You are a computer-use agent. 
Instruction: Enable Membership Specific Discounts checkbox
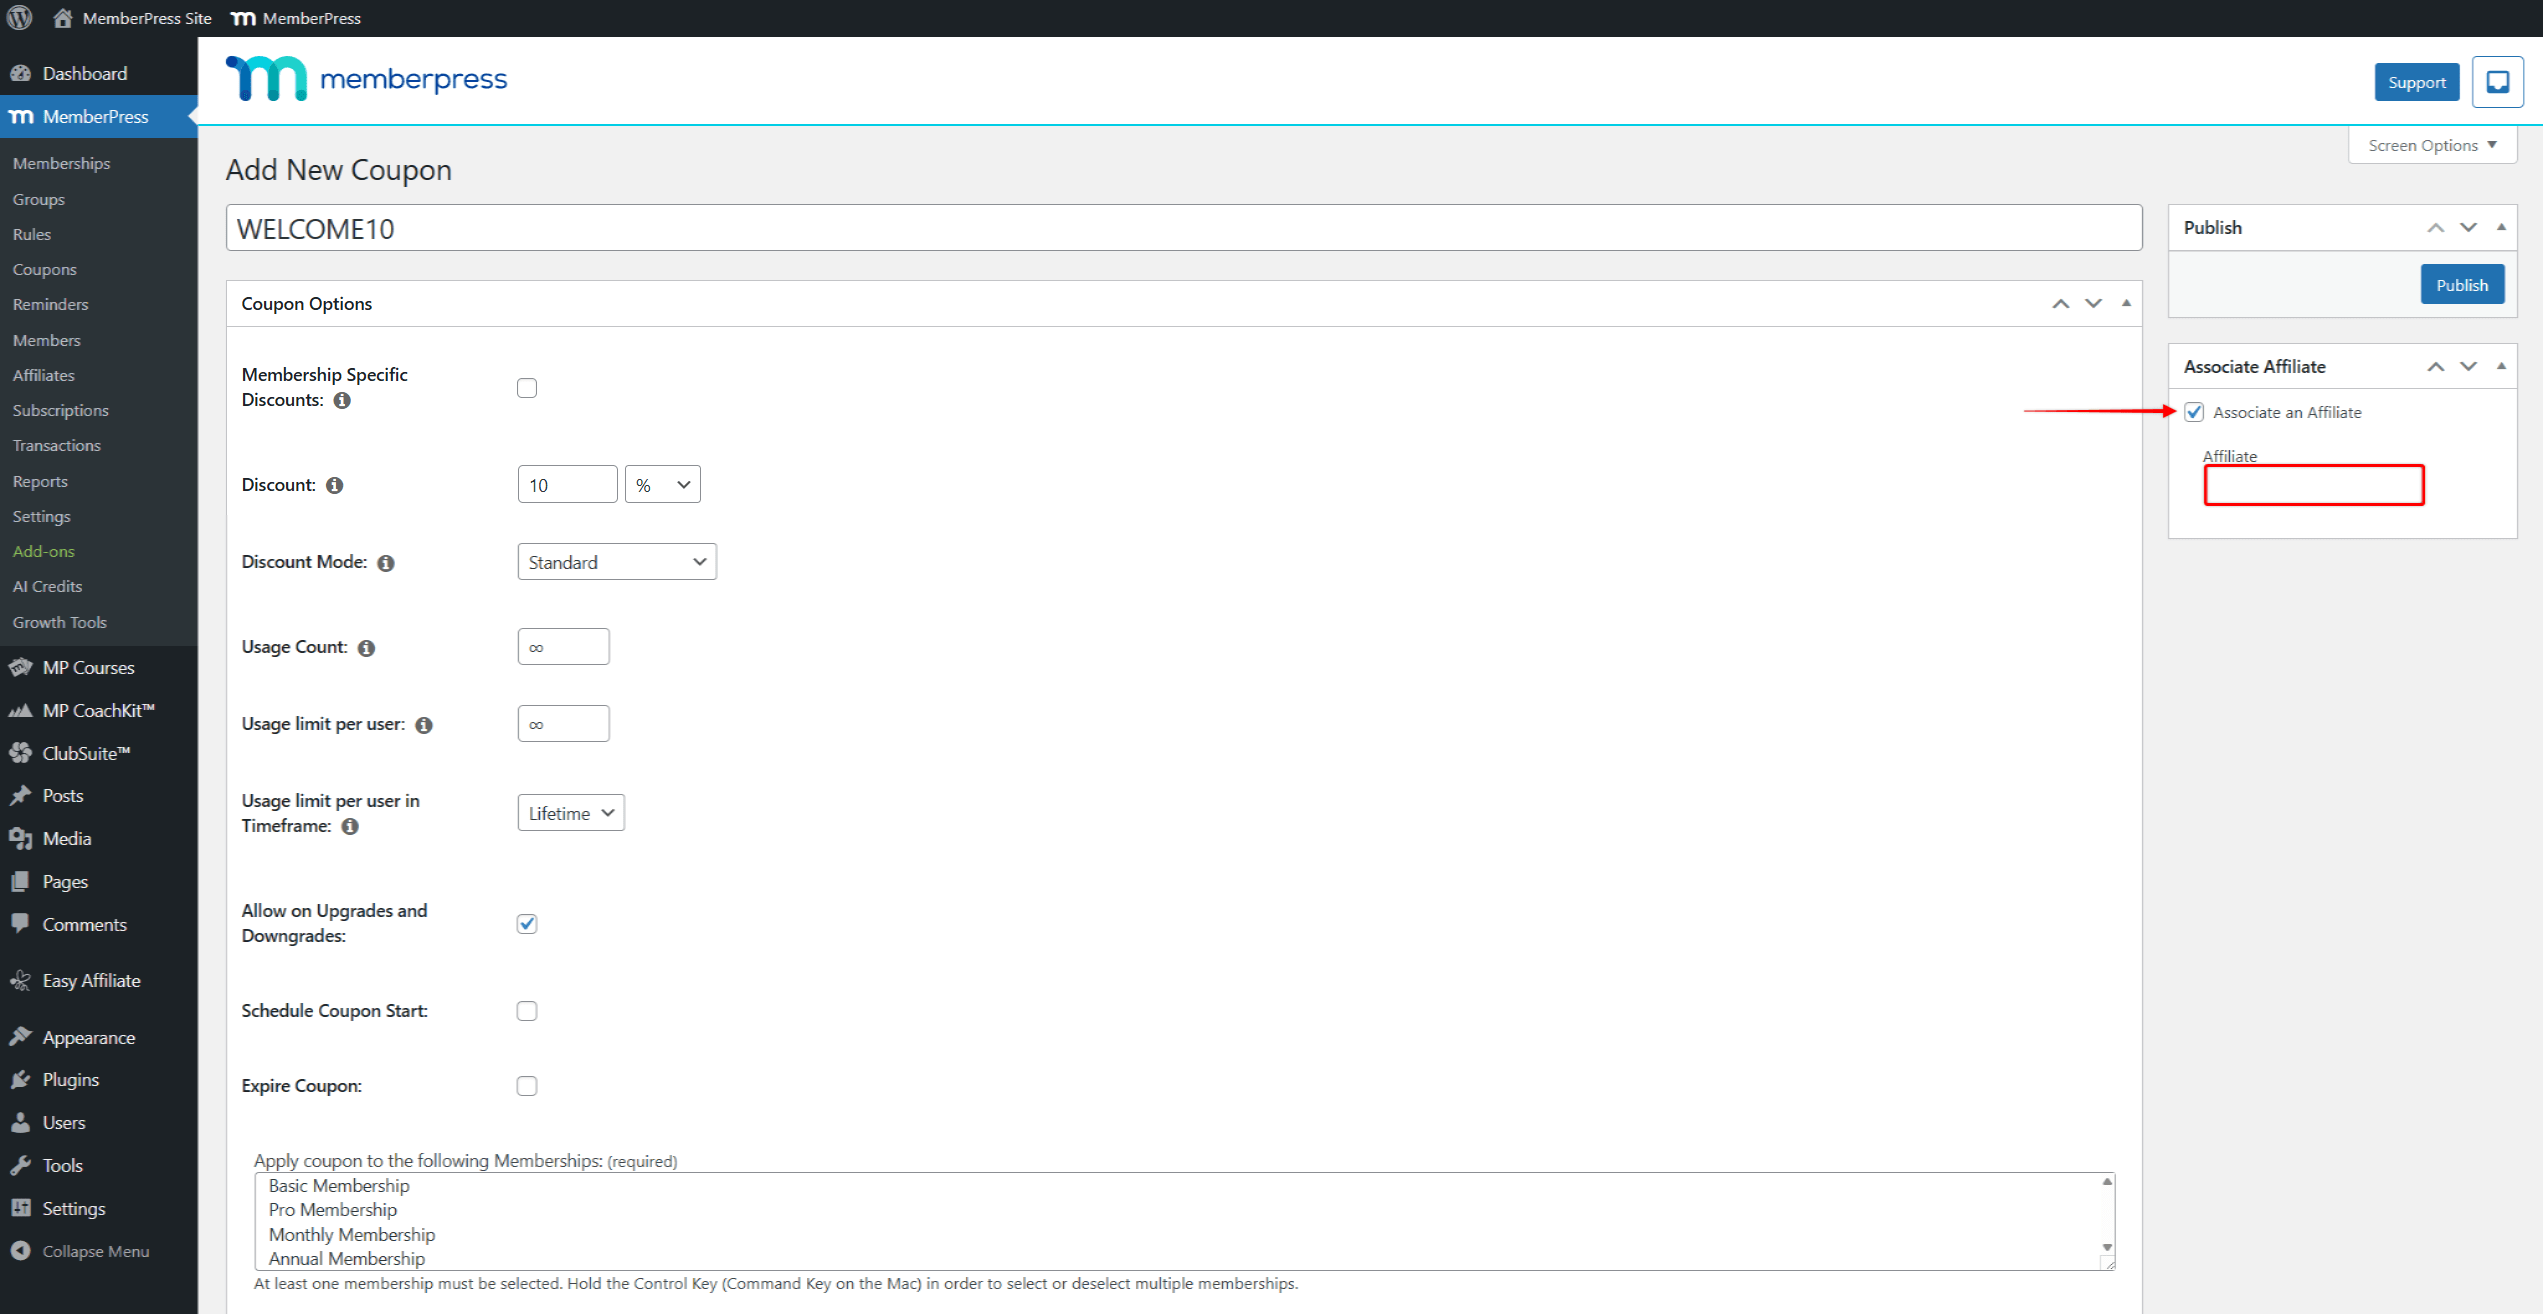527,388
